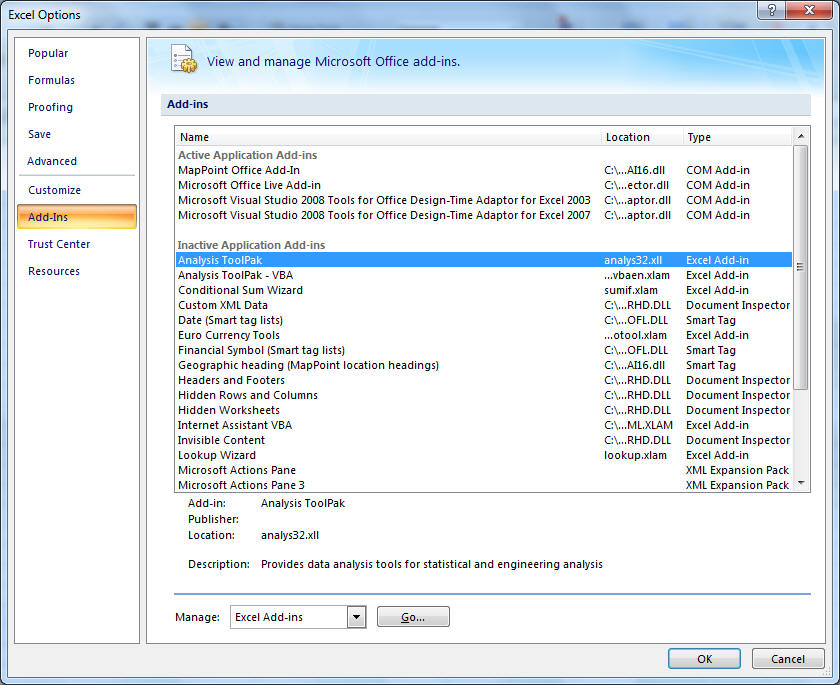Open the Trust Center category
The width and height of the screenshot is (840, 685).
coord(59,244)
